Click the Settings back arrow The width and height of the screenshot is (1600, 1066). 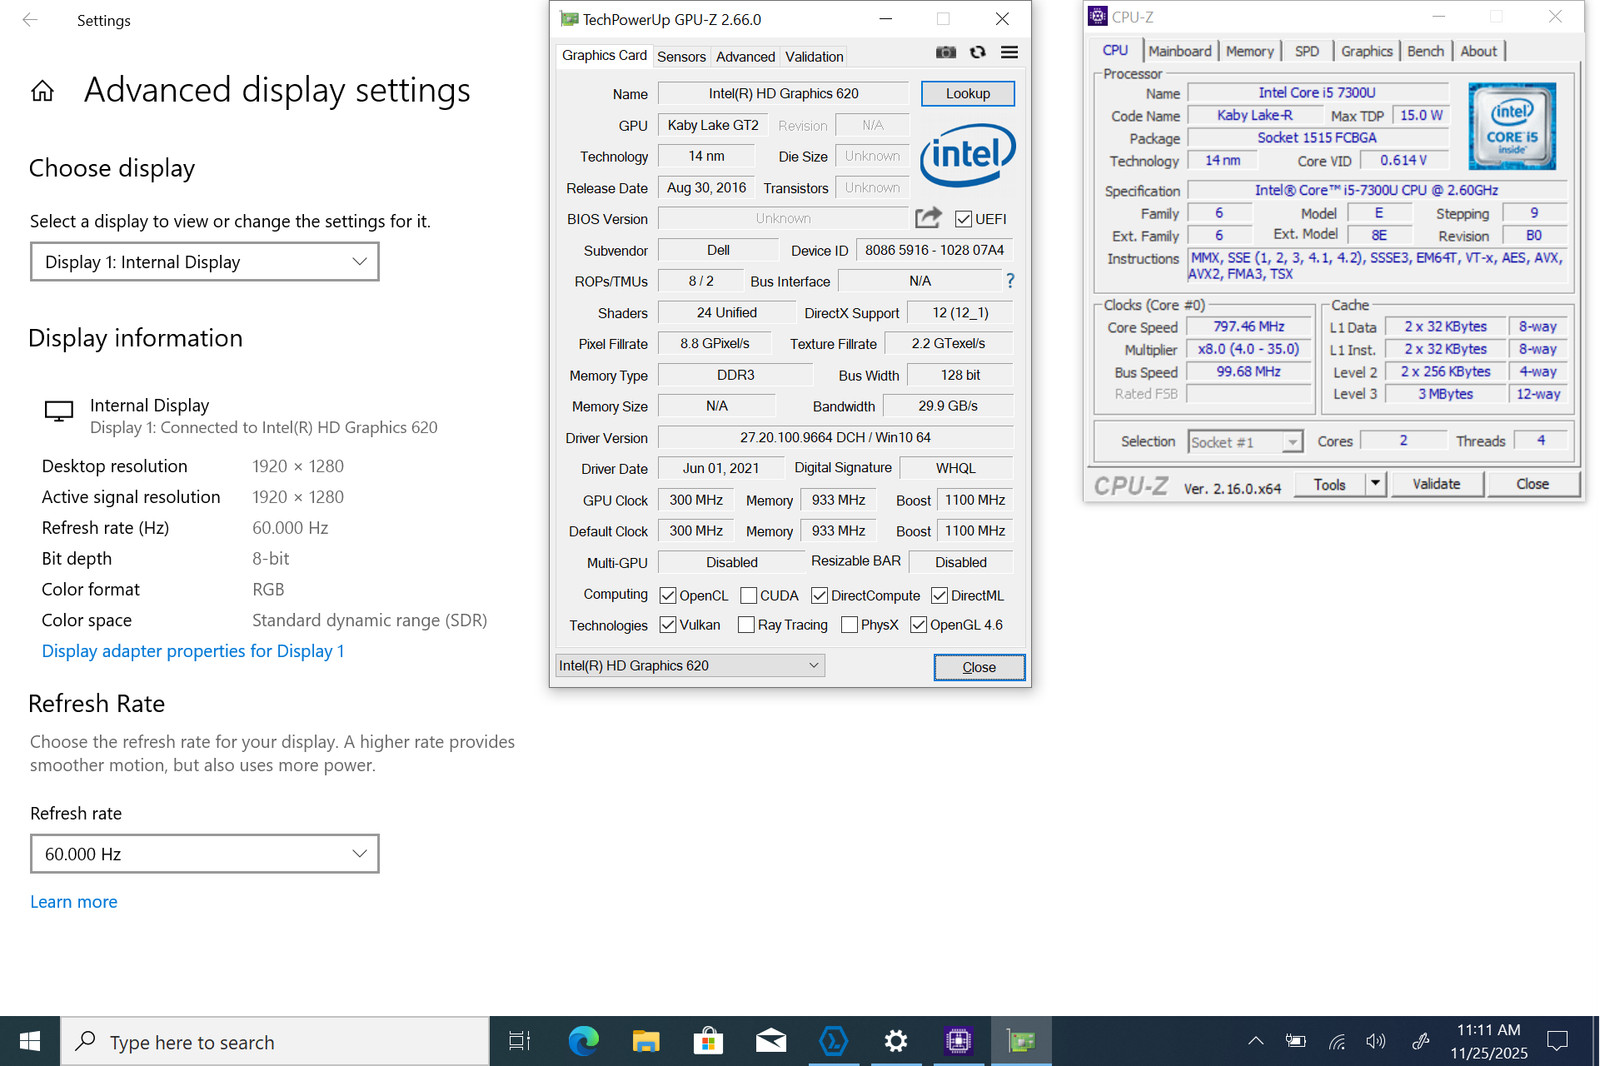30,20
